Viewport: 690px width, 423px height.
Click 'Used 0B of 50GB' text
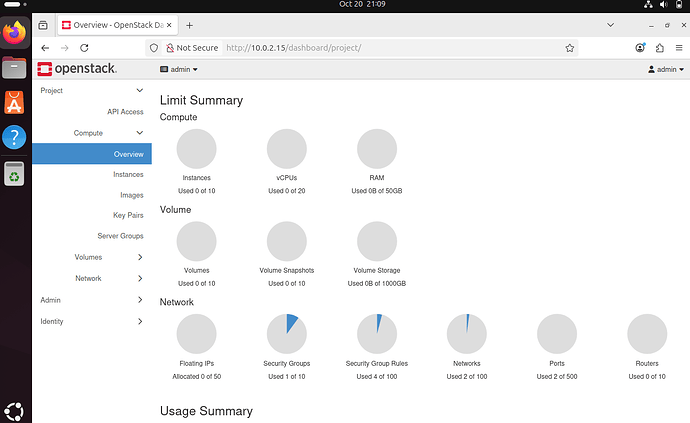coord(377,191)
